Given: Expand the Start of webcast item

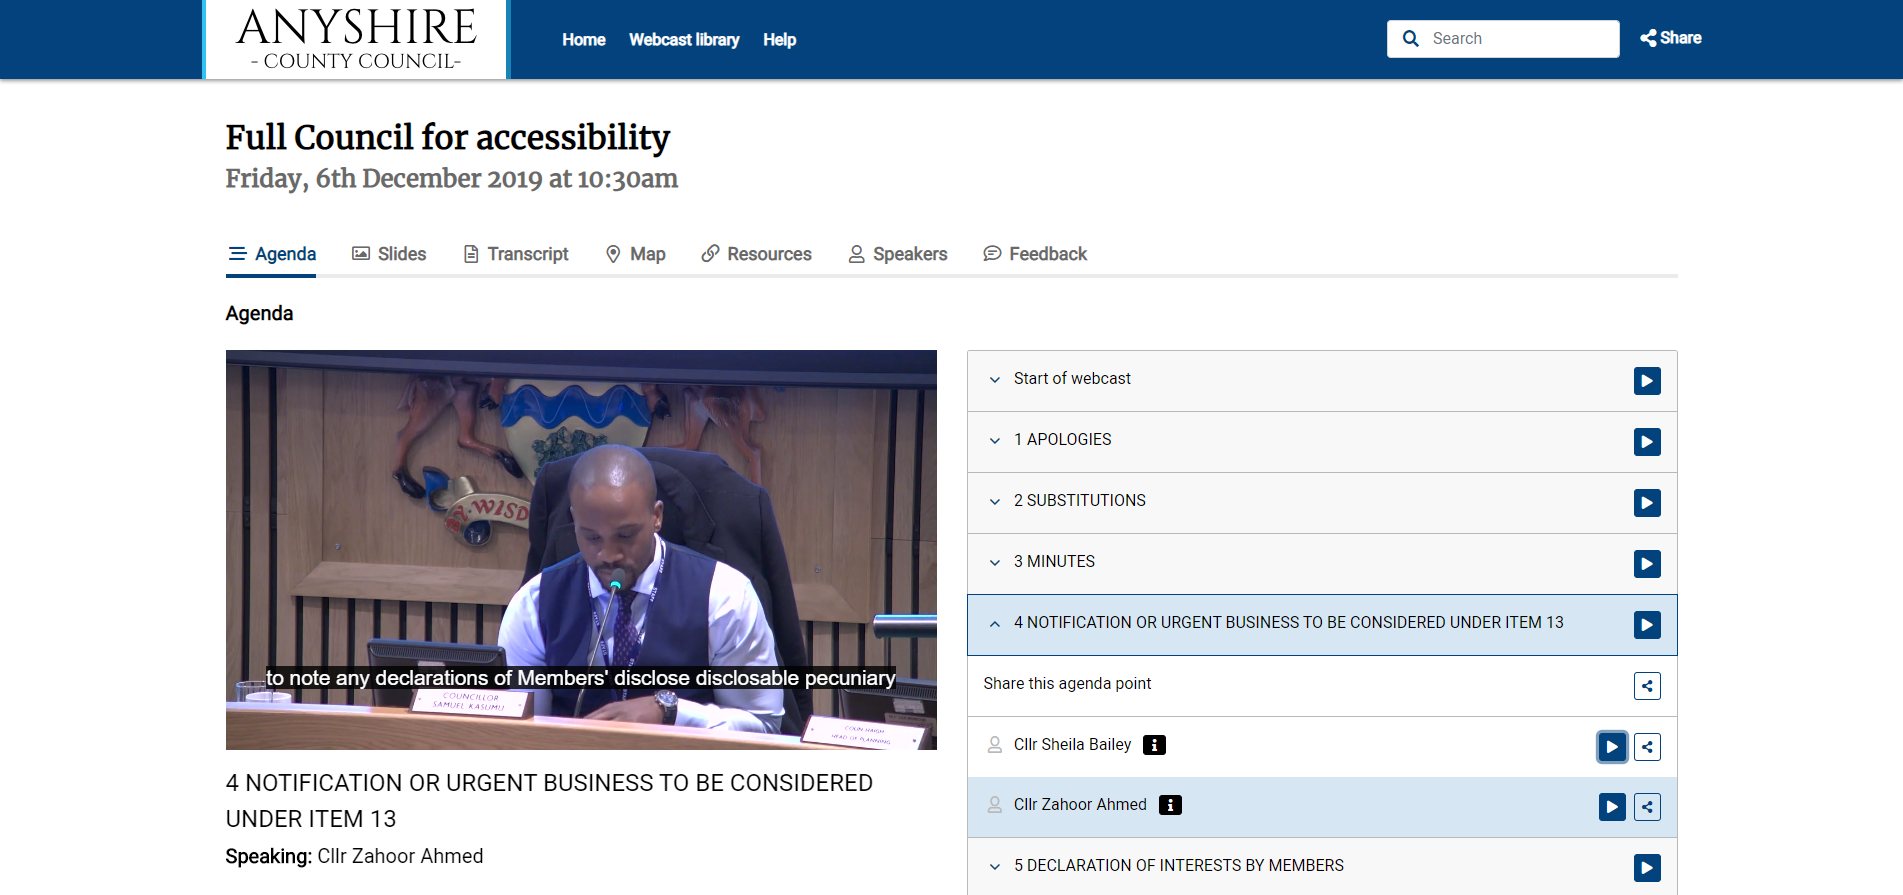Looking at the screenshot, I should [995, 380].
